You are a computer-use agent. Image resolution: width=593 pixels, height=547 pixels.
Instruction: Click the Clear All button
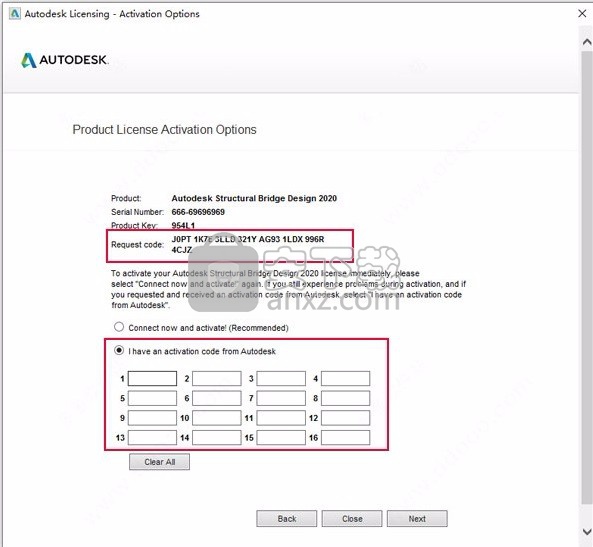click(x=160, y=462)
